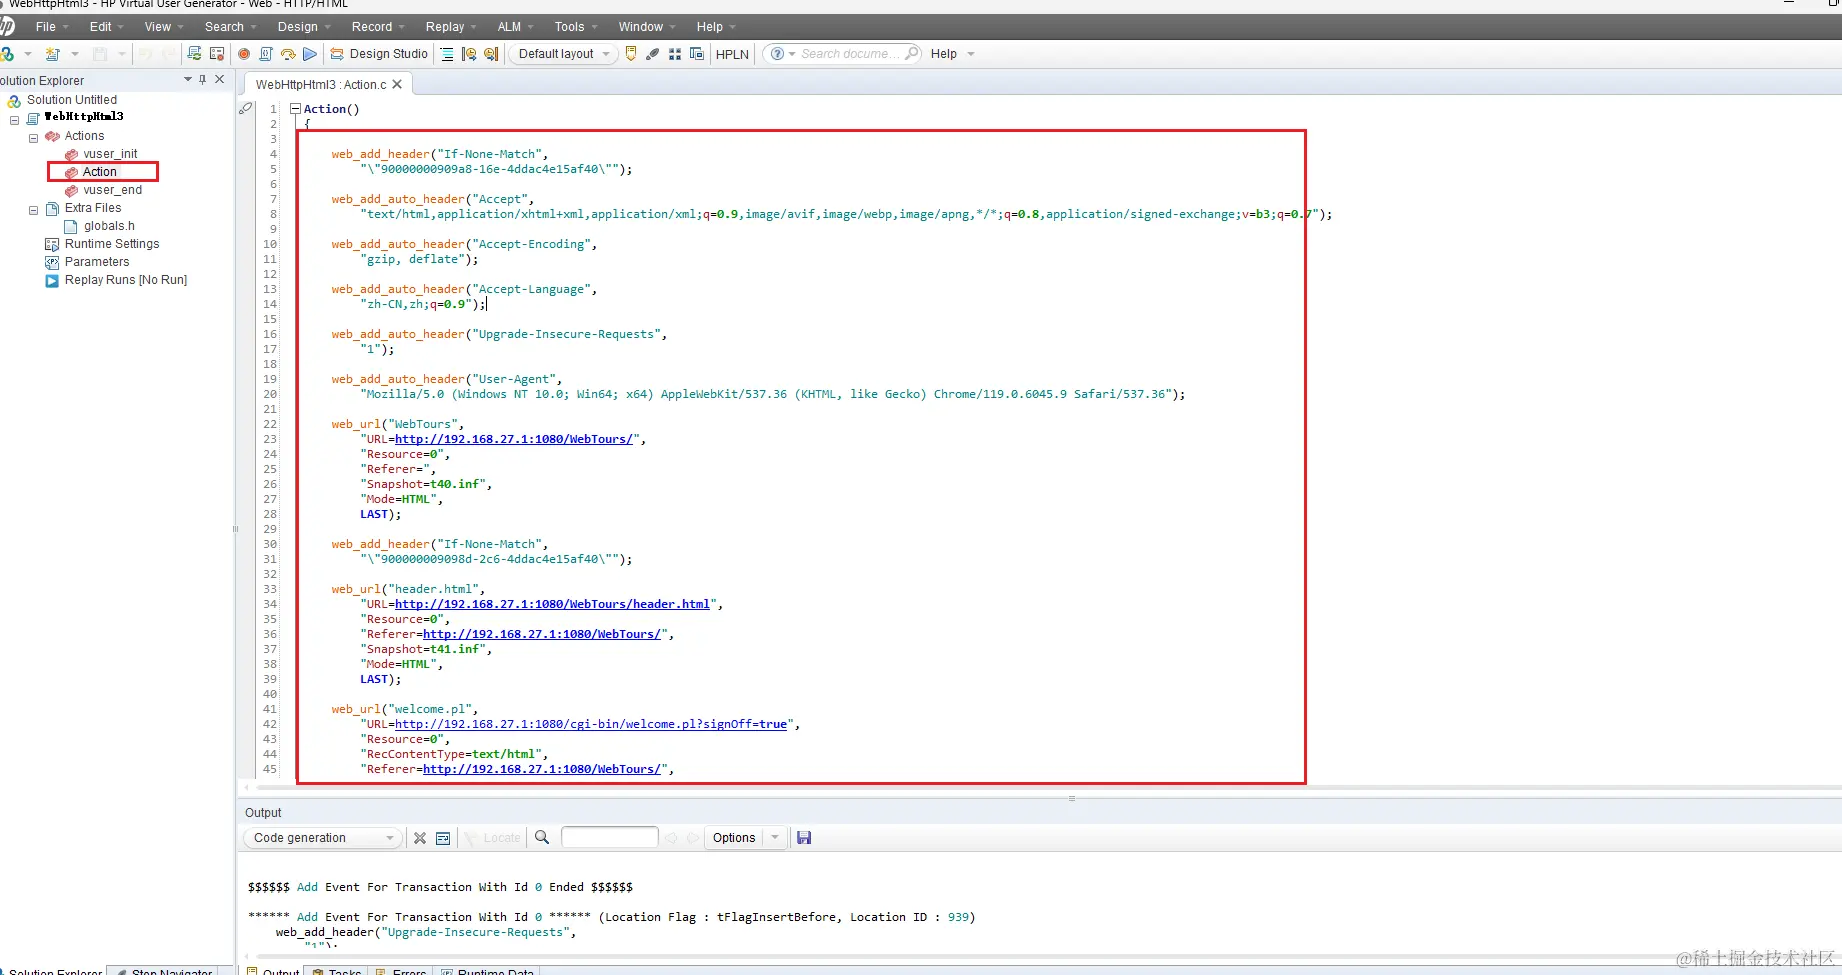Collapse the WebHttpHtml3 script node

click(x=15, y=120)
